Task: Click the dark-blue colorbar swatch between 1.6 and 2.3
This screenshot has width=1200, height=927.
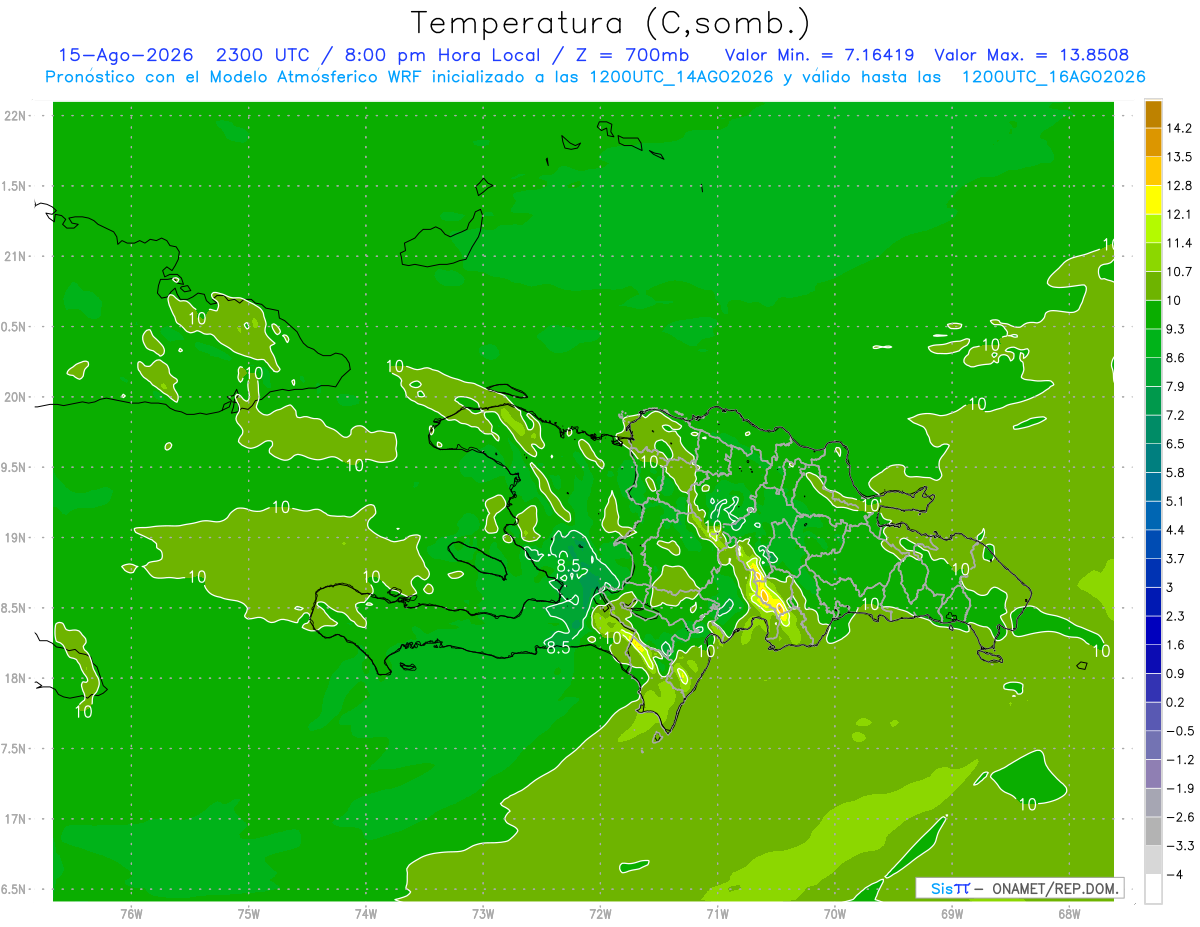Action: (1153, 631)
